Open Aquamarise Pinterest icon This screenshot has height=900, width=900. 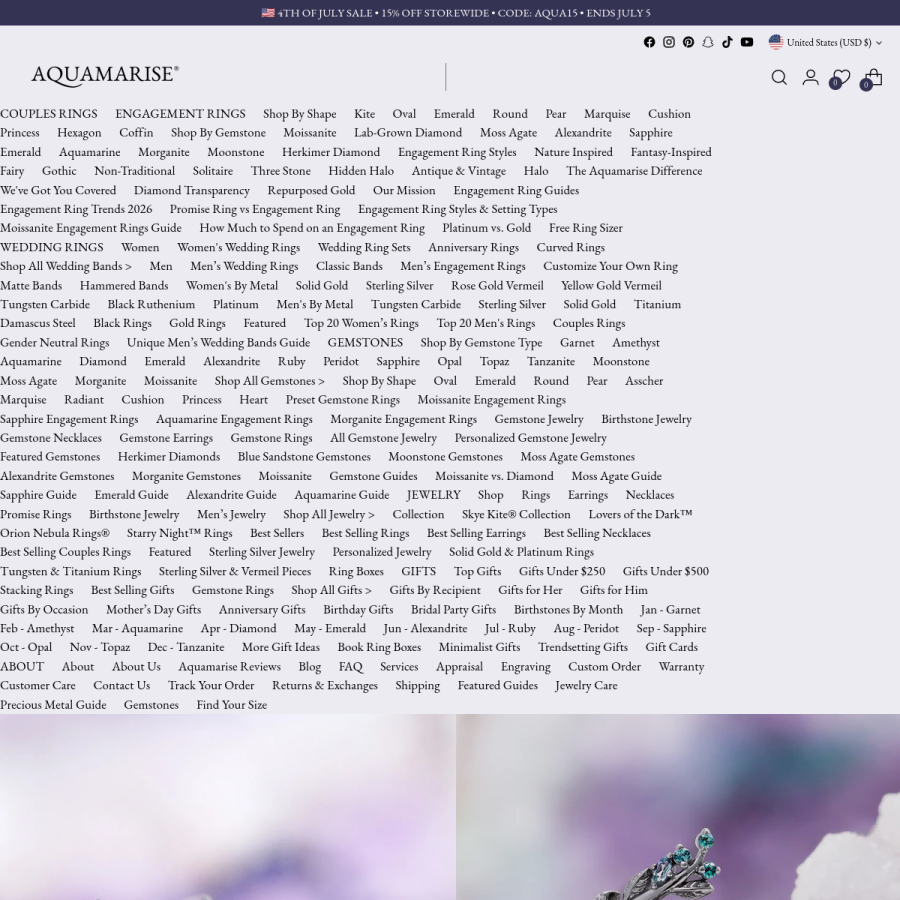[x=688, y=42]
